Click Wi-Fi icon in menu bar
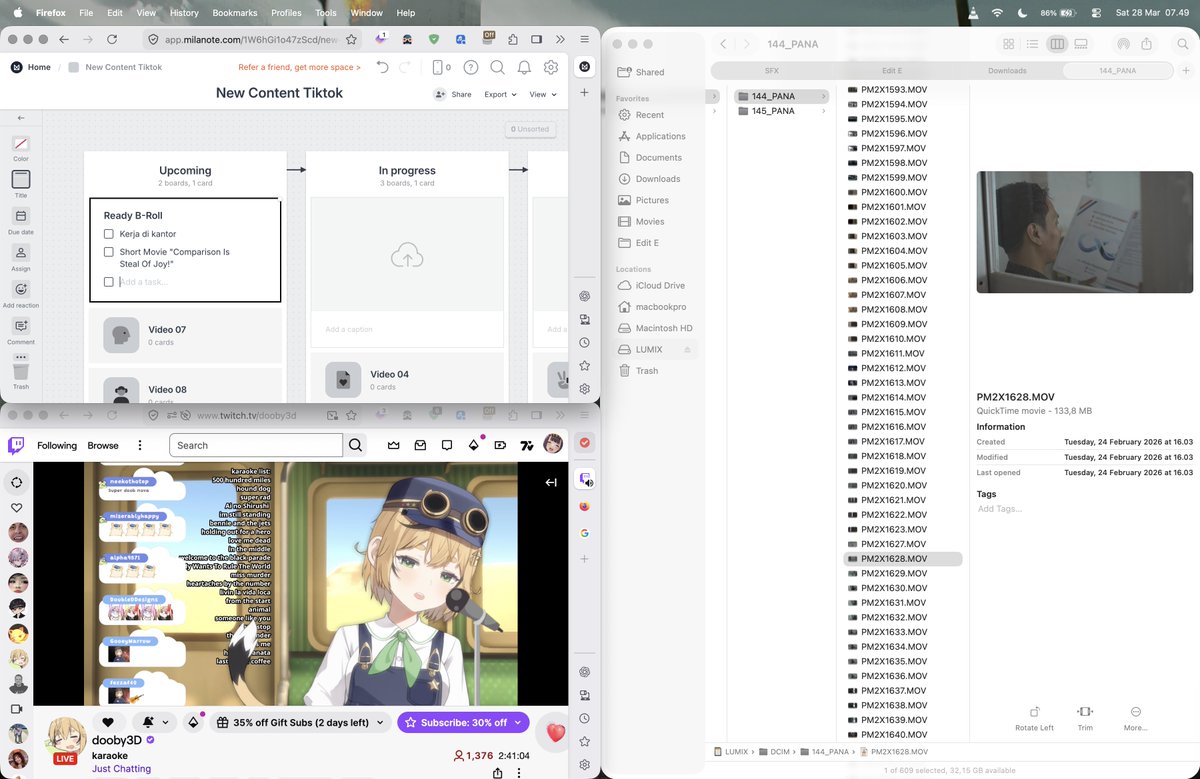The image size is (1200, 779). pyautogui.click(x=997, y=13)
